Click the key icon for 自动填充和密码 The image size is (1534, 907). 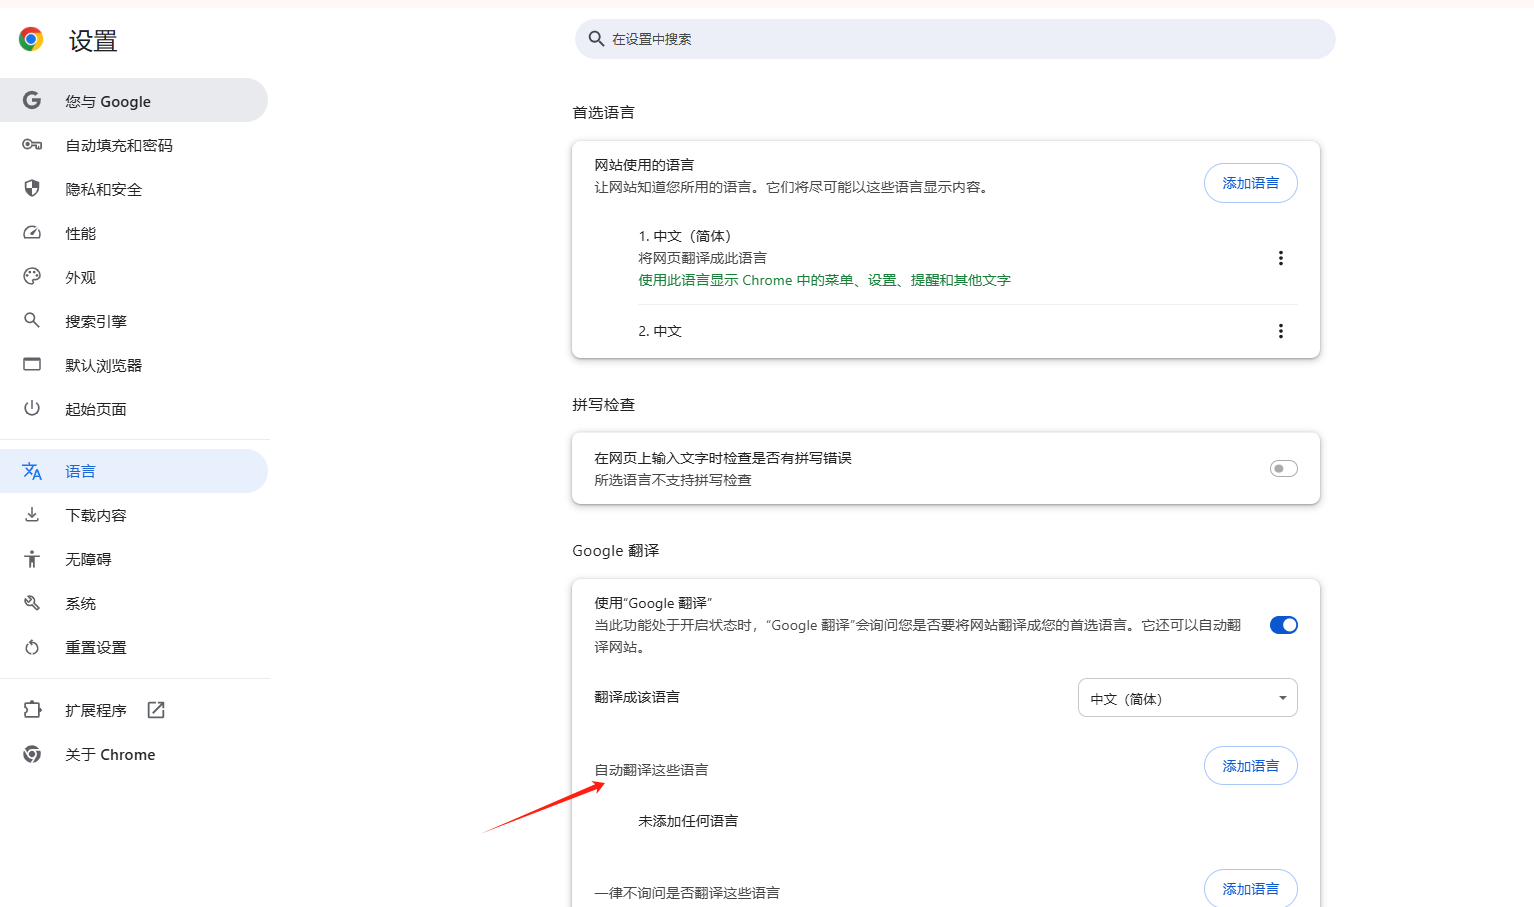pyautogui.click(x=32, y=145)
